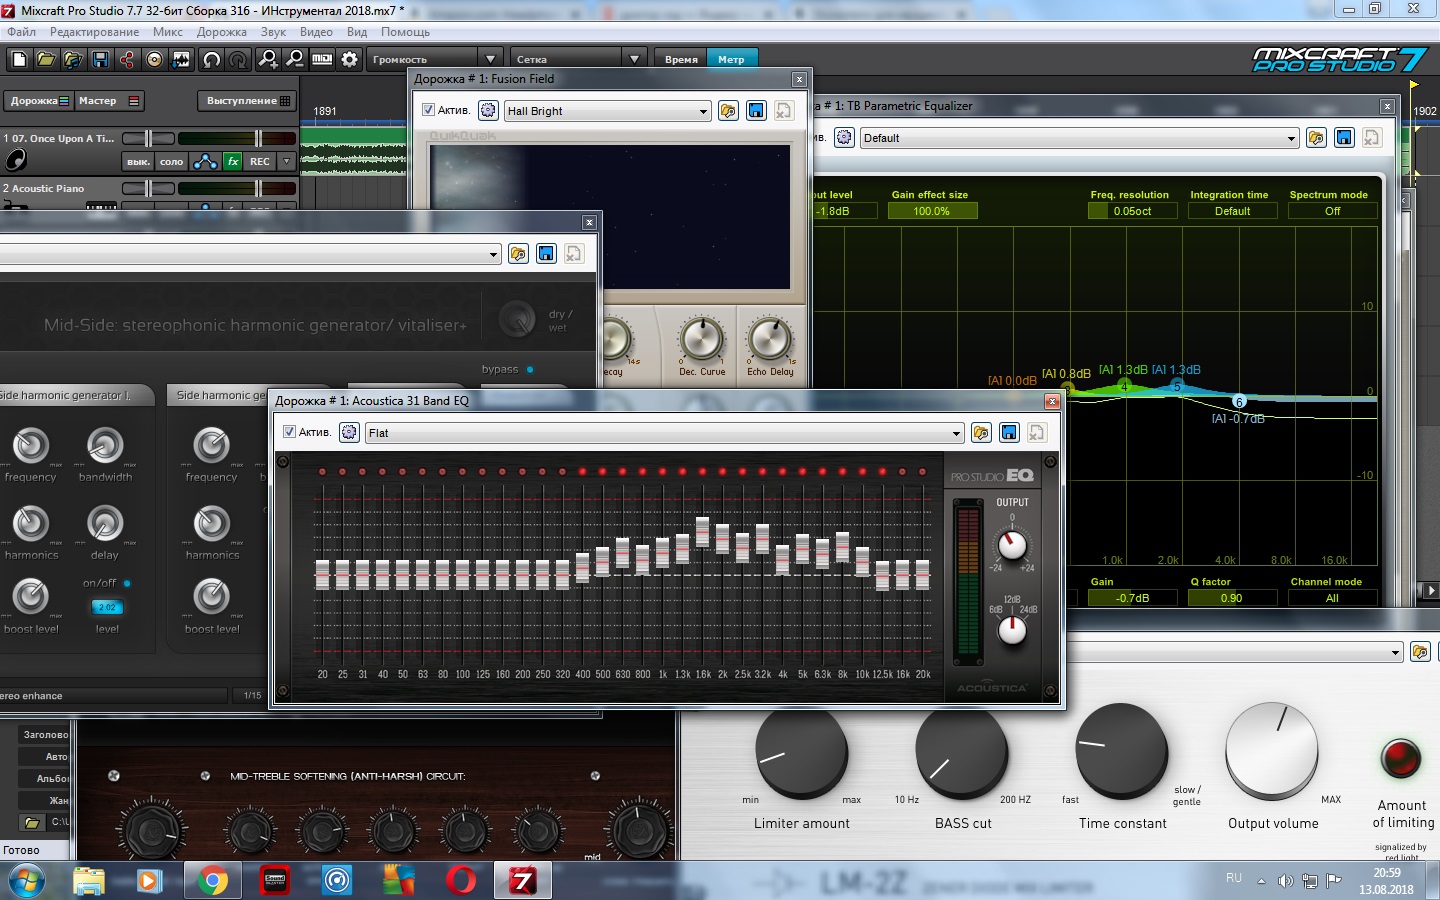Toggle bypass light on harmonic generator plugin
This screenshot has width=1440, height=900.
point(530,370)
